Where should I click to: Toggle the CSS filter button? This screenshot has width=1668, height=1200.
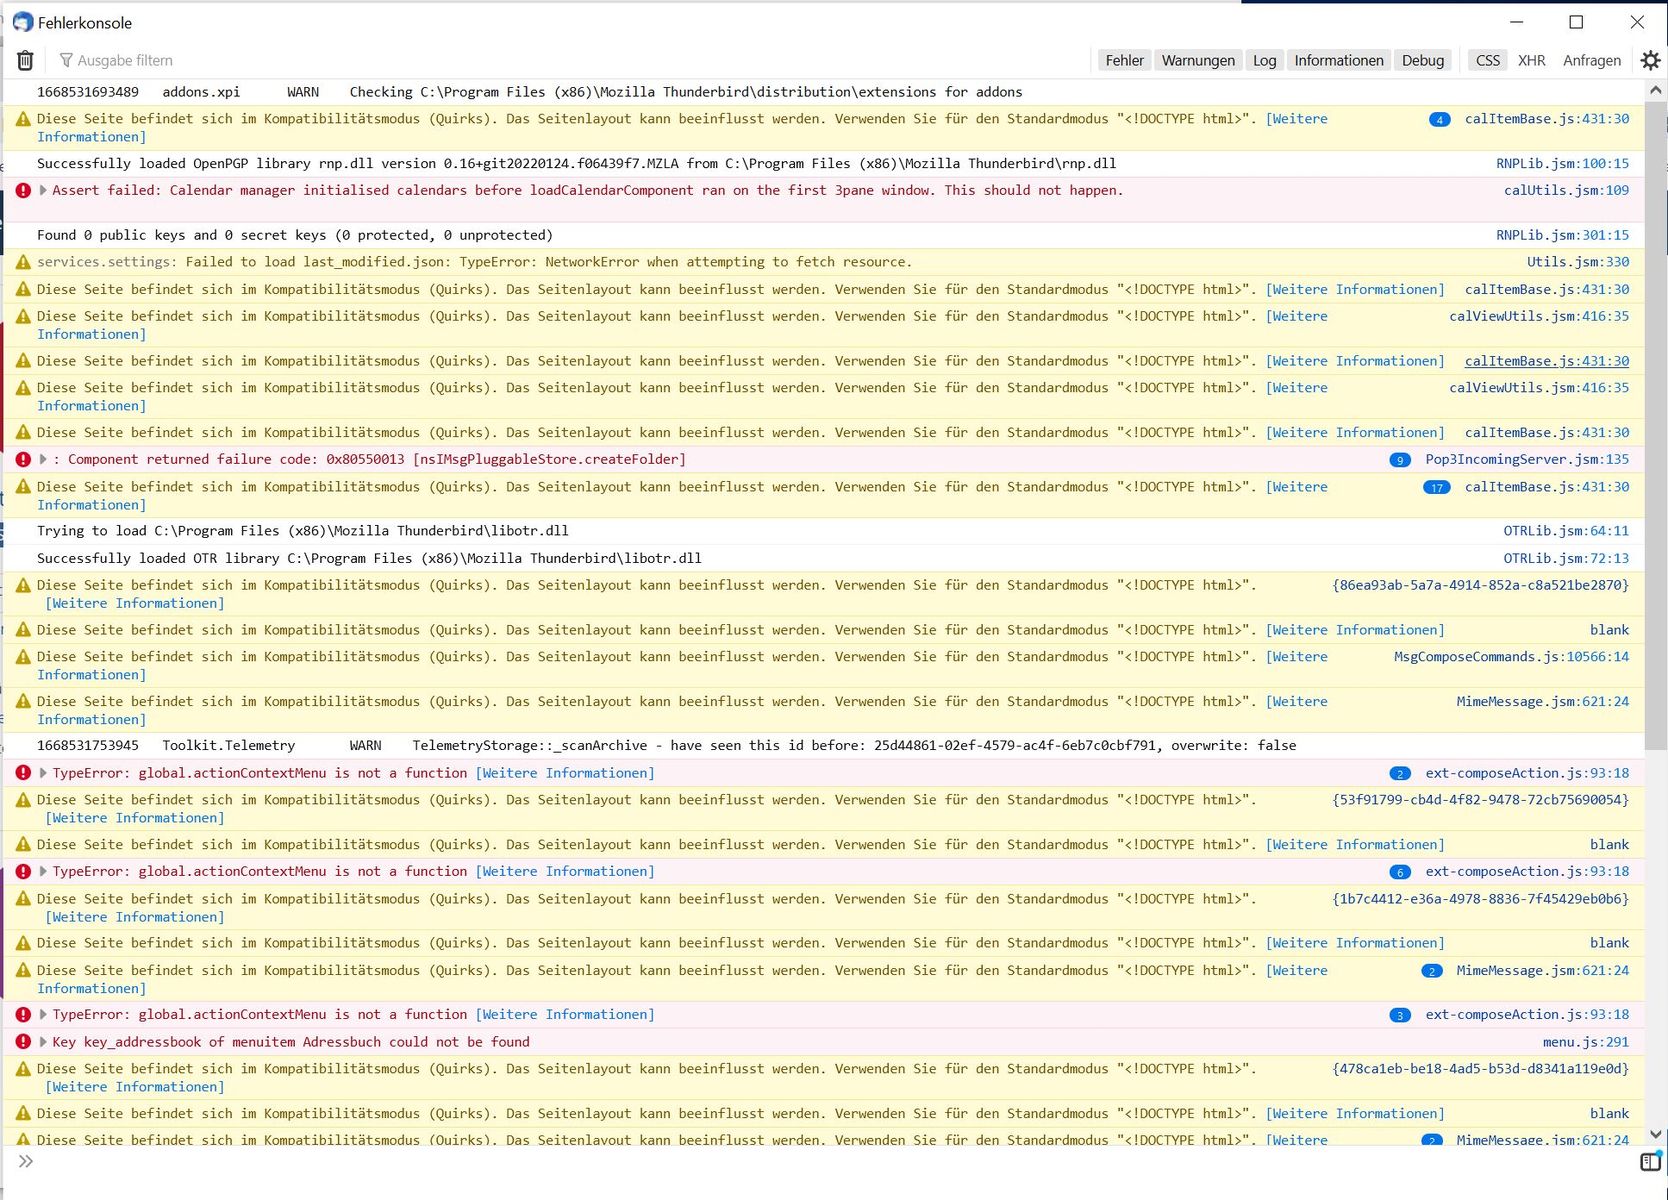(x=1487, y=61)
